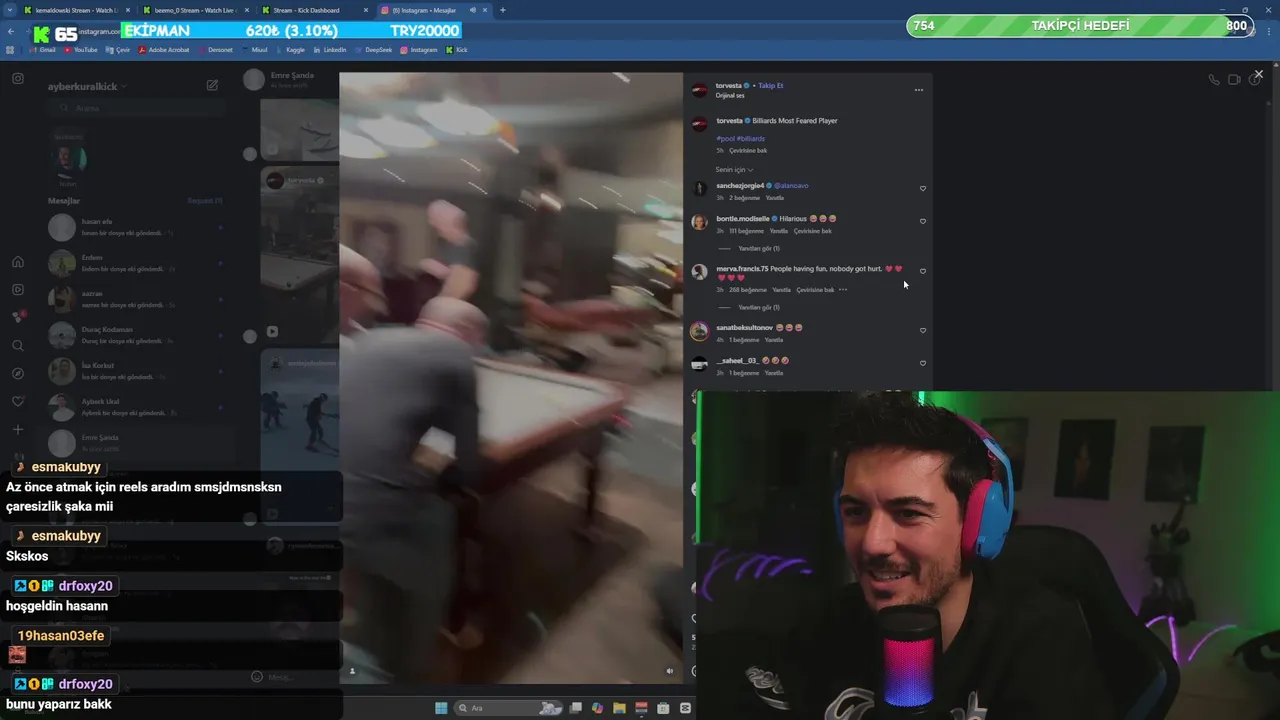
Task: Open the #pool hashtag link
Action: pyautogui.click(x=725, y=139)
